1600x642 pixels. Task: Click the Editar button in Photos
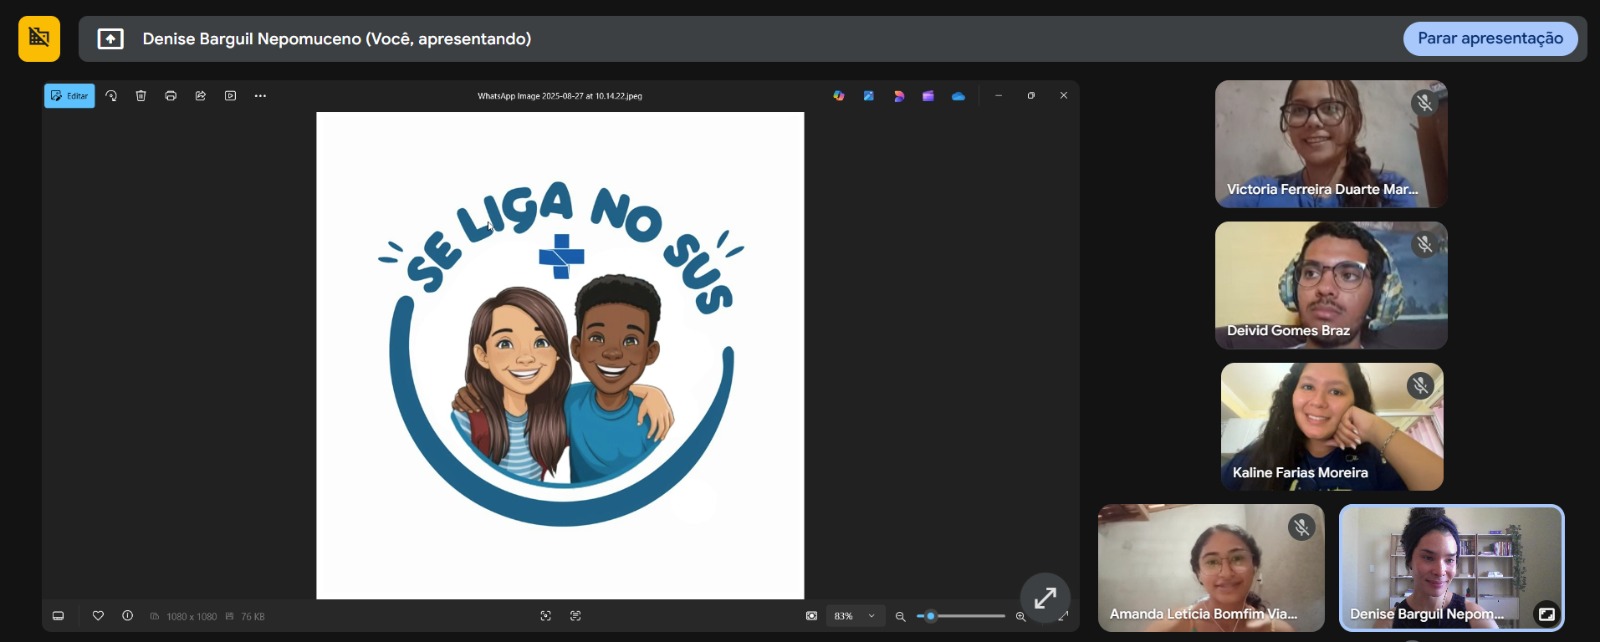coord(69,96)
